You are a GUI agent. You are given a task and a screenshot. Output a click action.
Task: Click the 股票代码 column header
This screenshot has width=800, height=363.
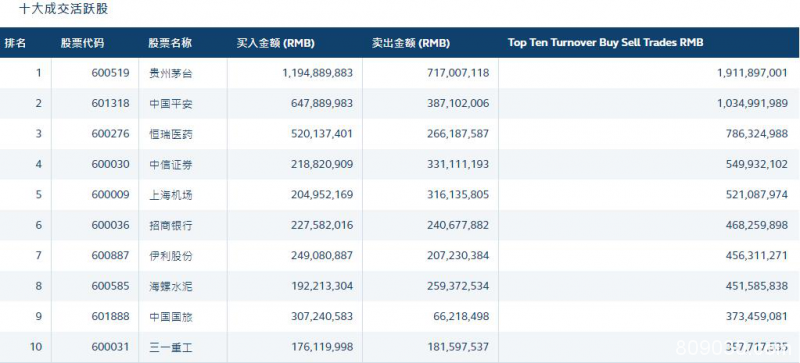coord(82,43)
